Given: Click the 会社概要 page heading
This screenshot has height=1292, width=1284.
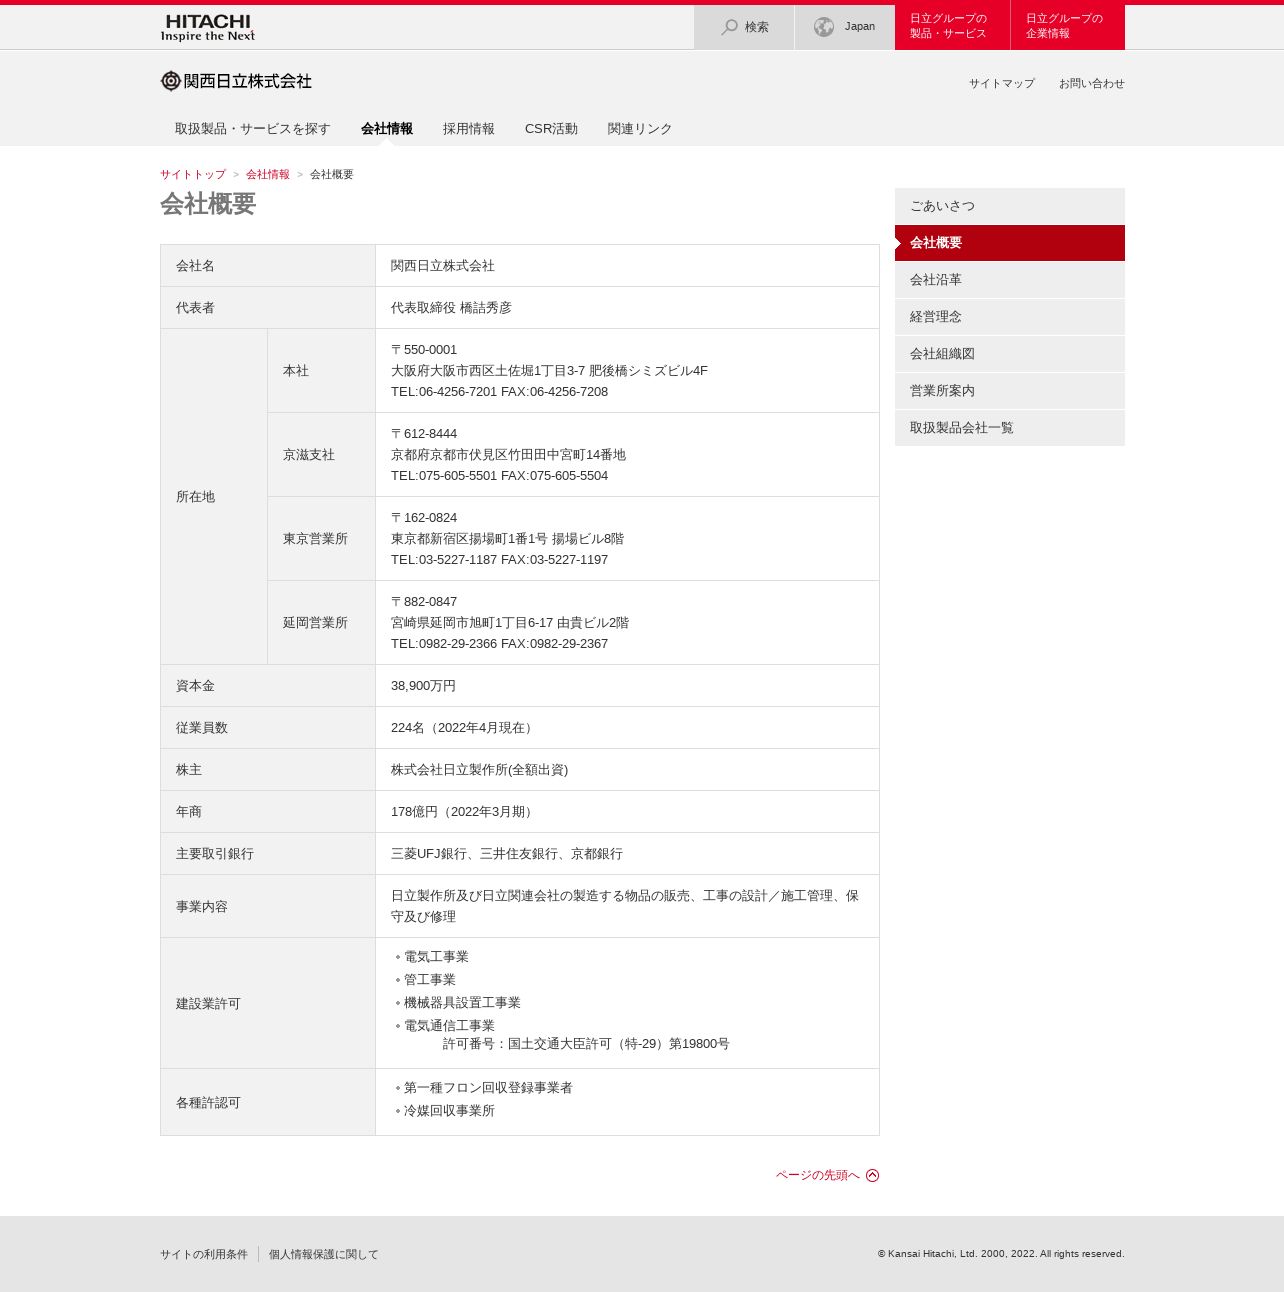Looking at the screenshot, I should click(x=208, y=204).
